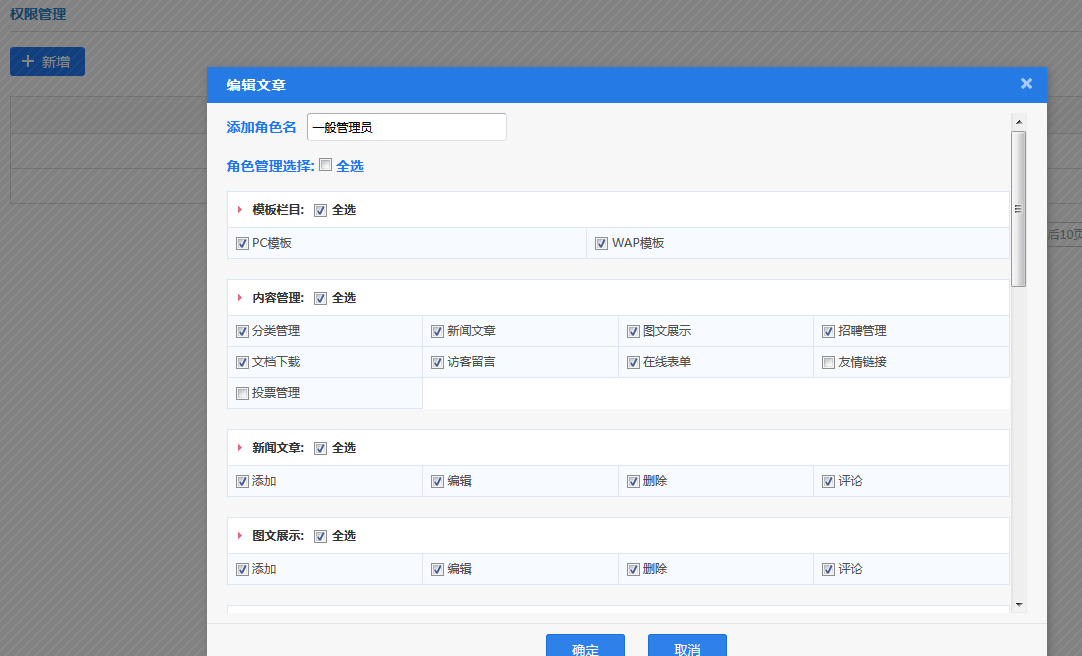Uncheck the 新闻文章 checkbox in 内容管理
The height and width of the screenshot is (656, 1082).
[x=437, y=332]
